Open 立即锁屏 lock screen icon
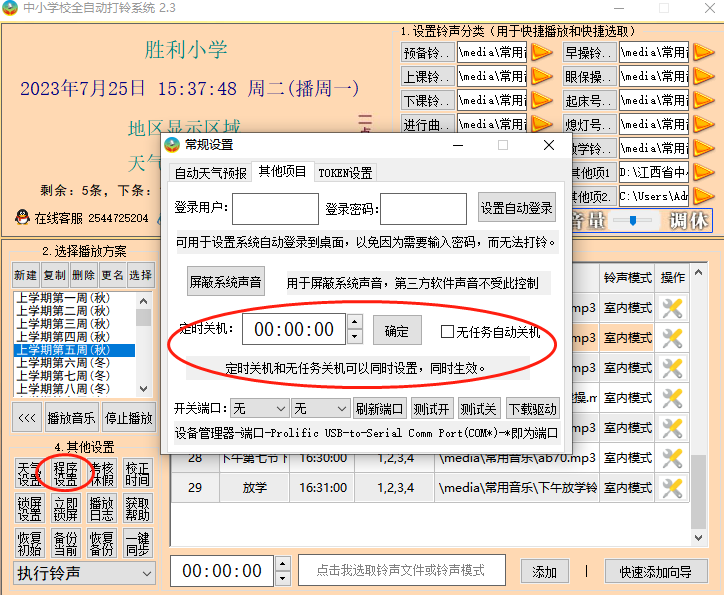 (x=65, y=508)
